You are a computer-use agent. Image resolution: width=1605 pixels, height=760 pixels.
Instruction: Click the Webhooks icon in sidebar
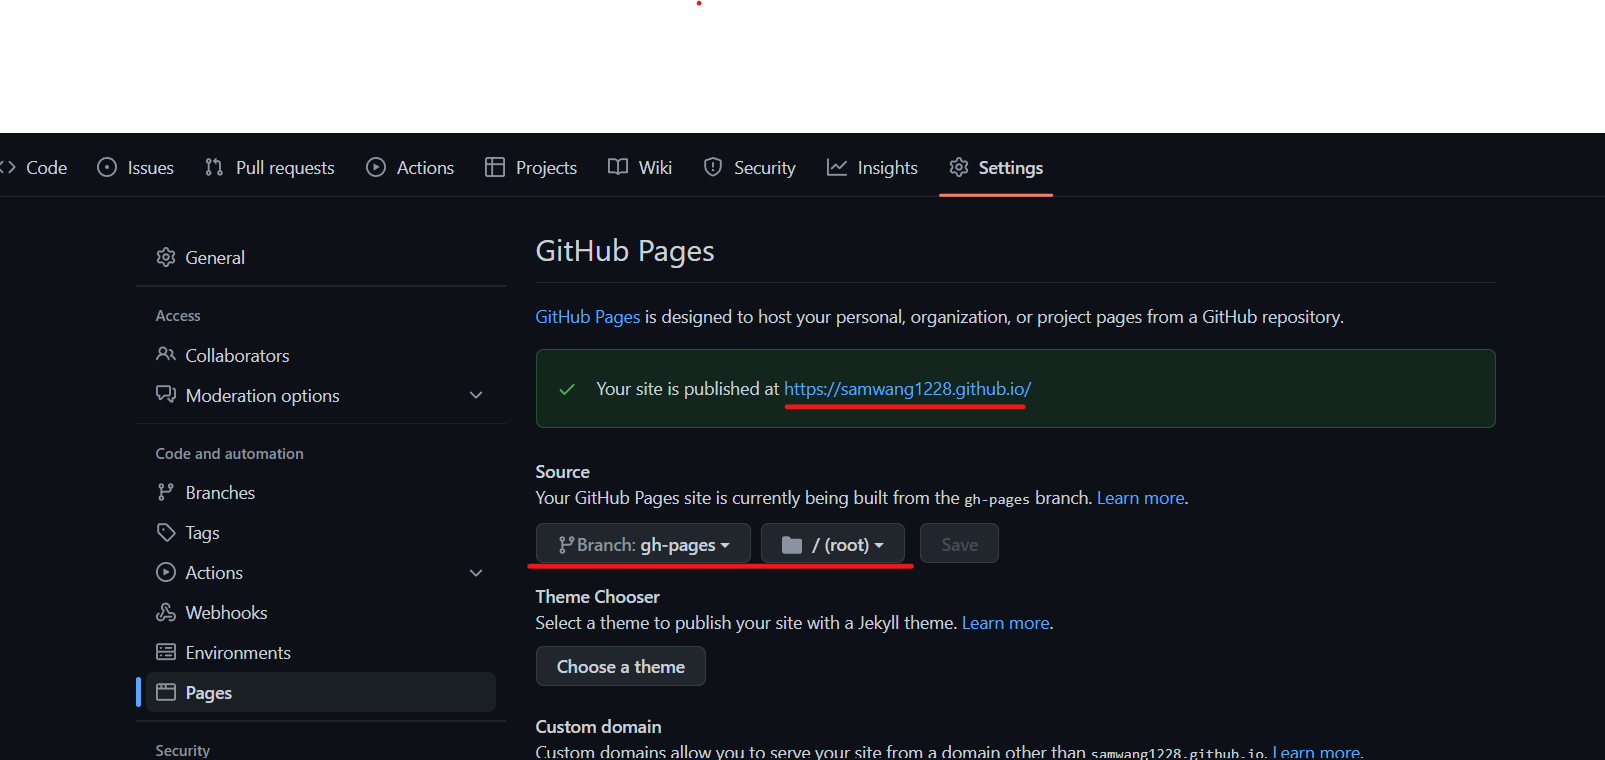tap(166, 612)
